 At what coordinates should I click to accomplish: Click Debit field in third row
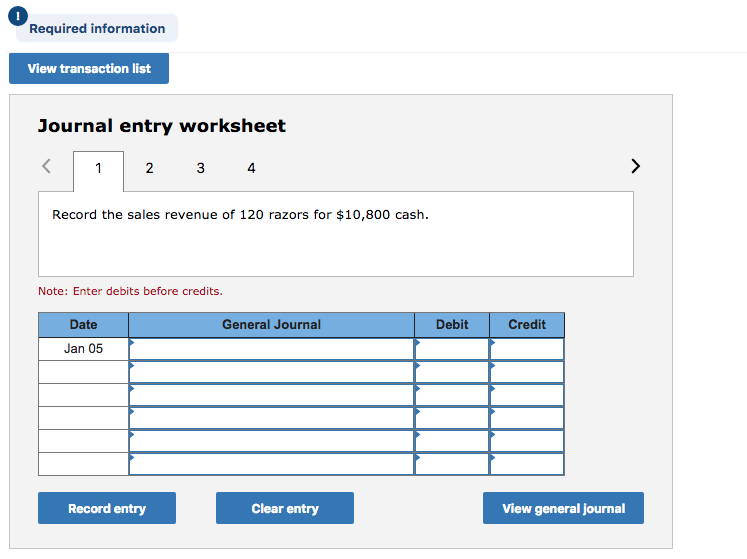click(x=452, y=395)
